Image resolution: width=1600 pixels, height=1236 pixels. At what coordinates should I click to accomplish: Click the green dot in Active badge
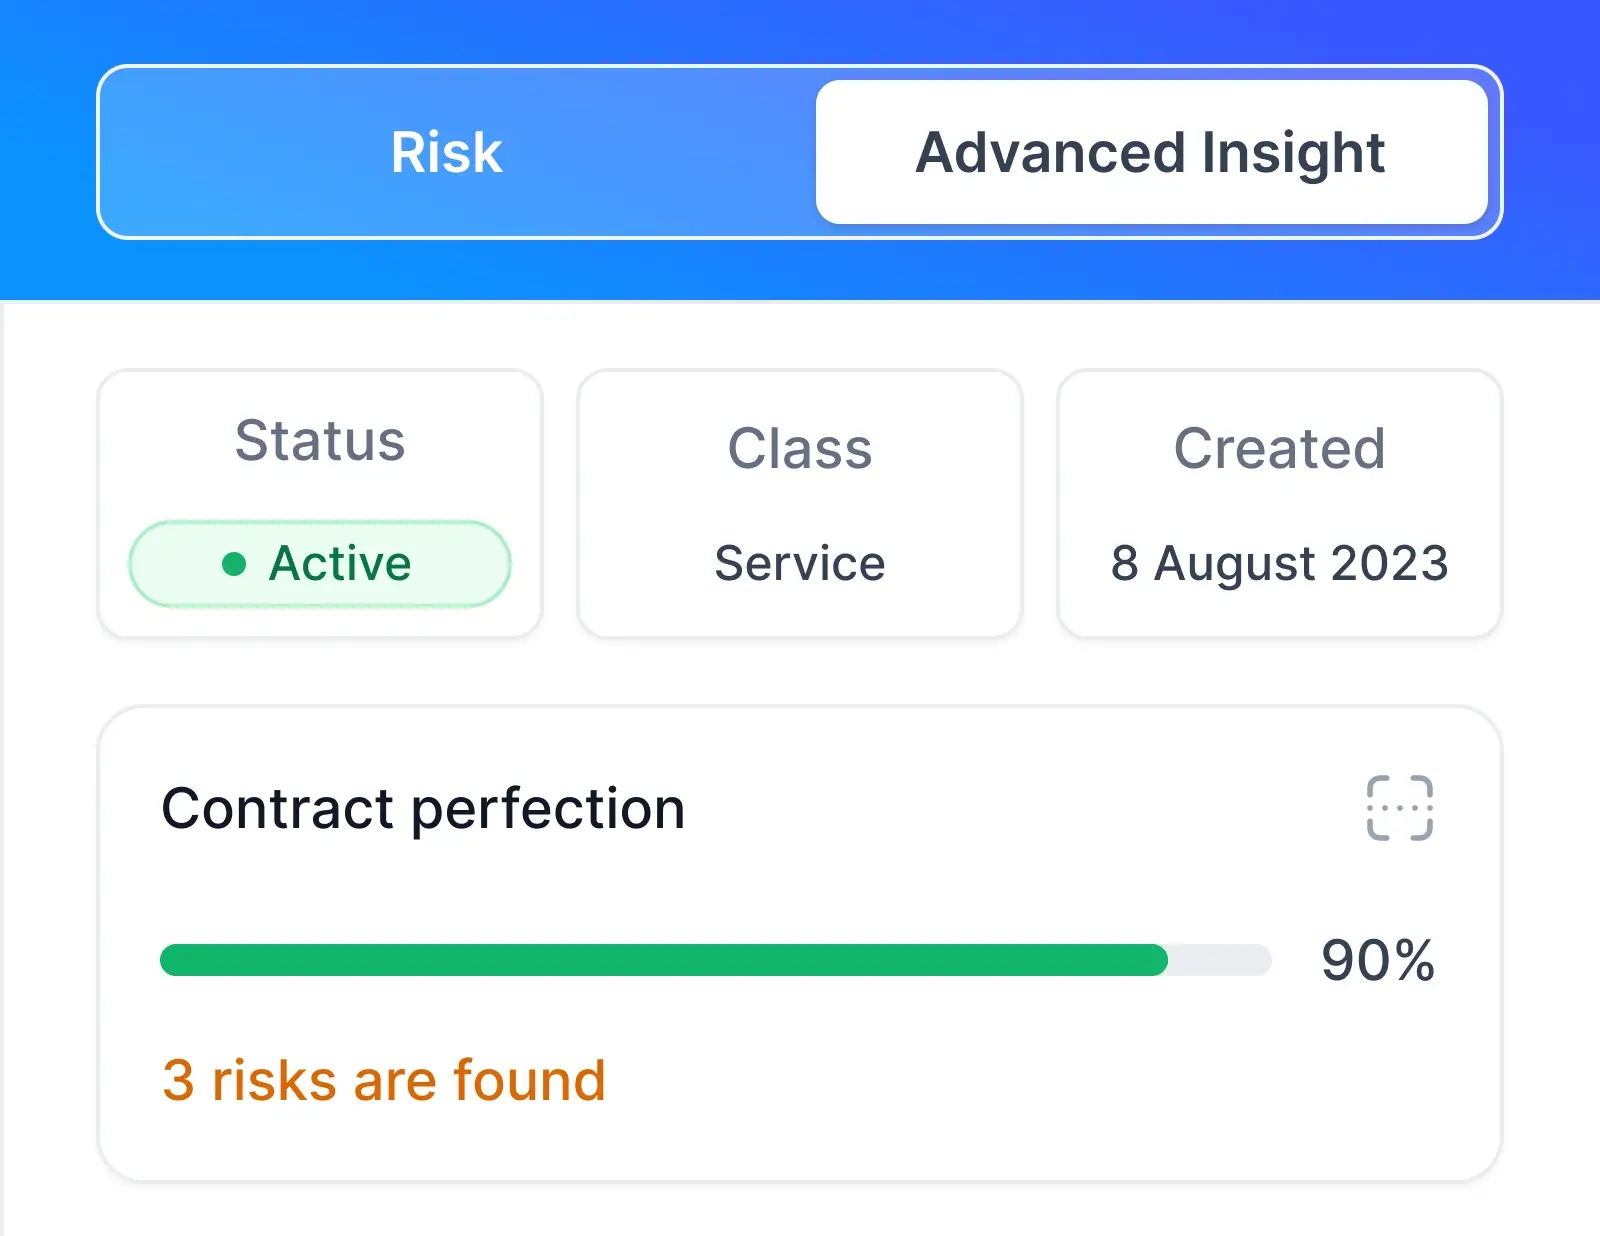pos(234,564)
